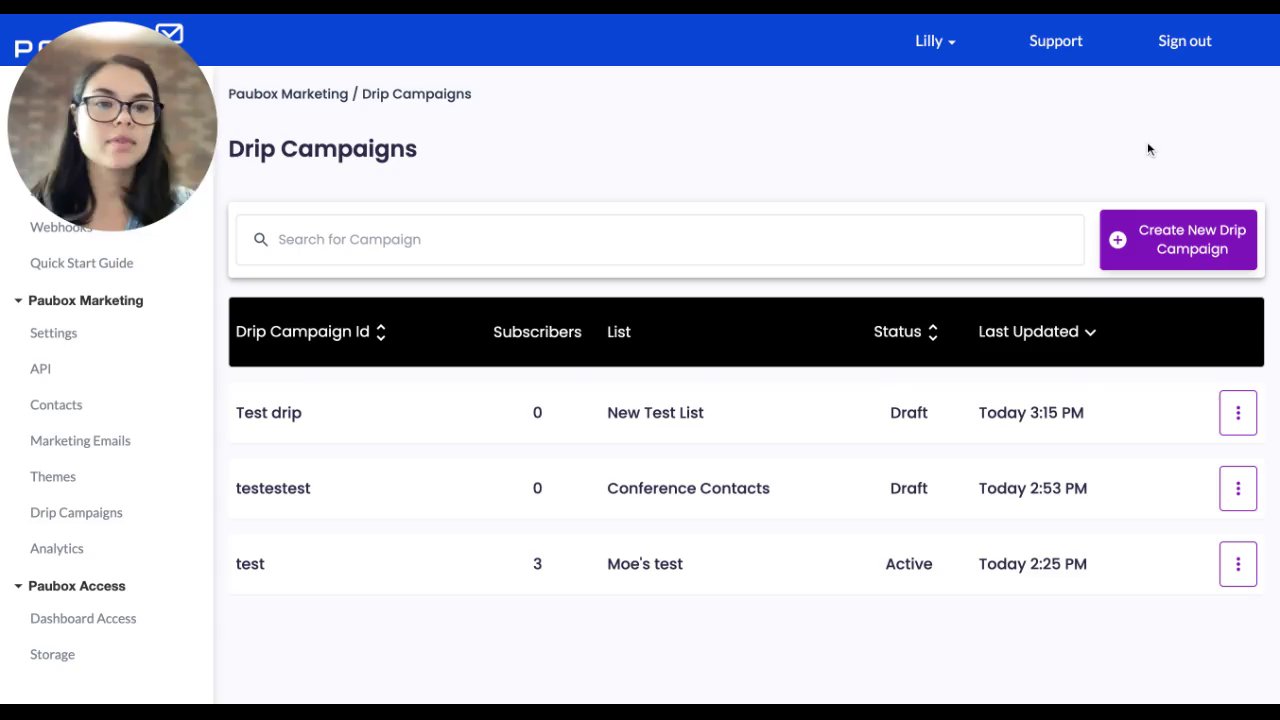Screen dimensions: 1280x720
Task: Open the testestest campaign
Action: tap(273, 489)
